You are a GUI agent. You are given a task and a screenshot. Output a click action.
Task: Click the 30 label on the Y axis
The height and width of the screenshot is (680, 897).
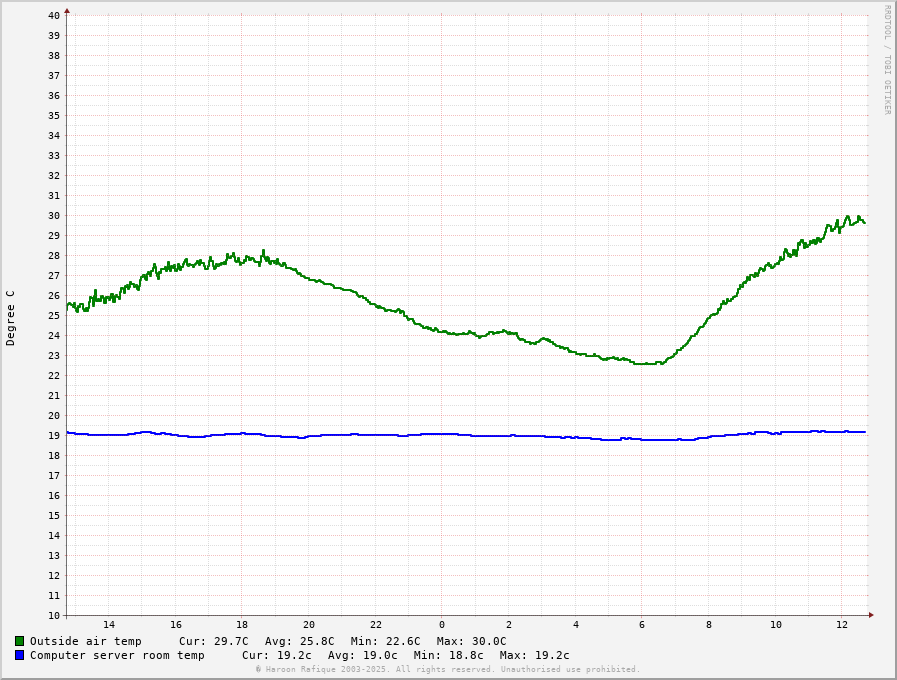click(53, 215)
